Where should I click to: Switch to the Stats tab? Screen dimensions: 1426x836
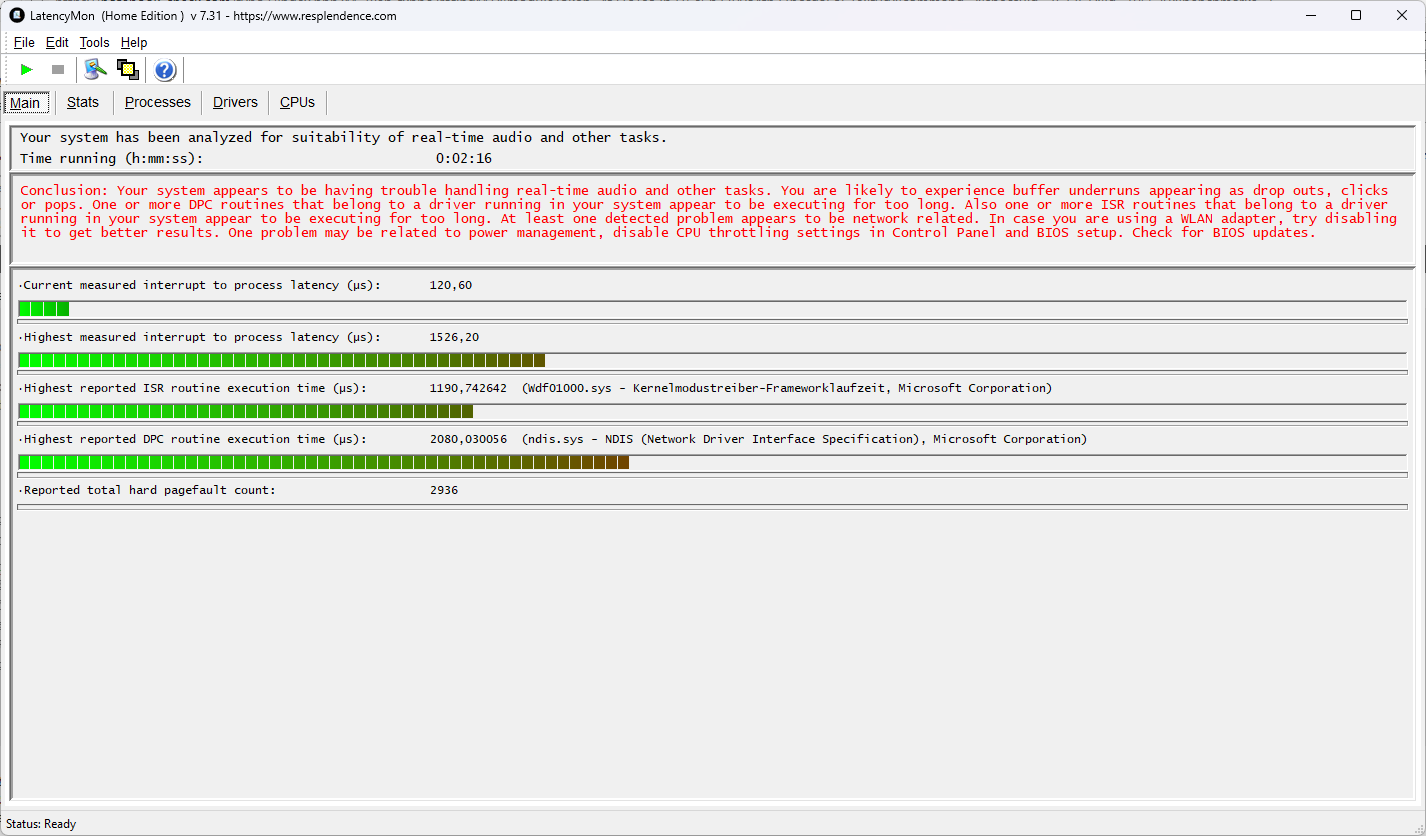click(83, 102)
